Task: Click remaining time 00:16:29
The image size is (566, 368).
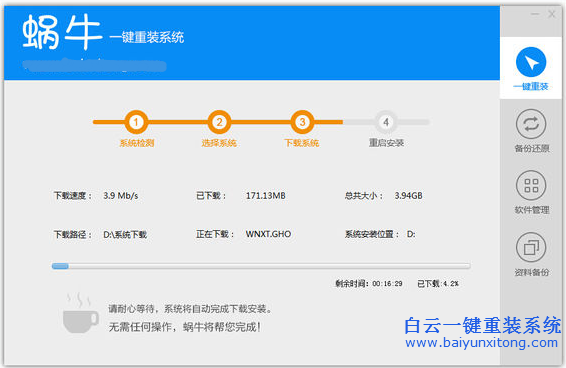Action: pos(387,284)
